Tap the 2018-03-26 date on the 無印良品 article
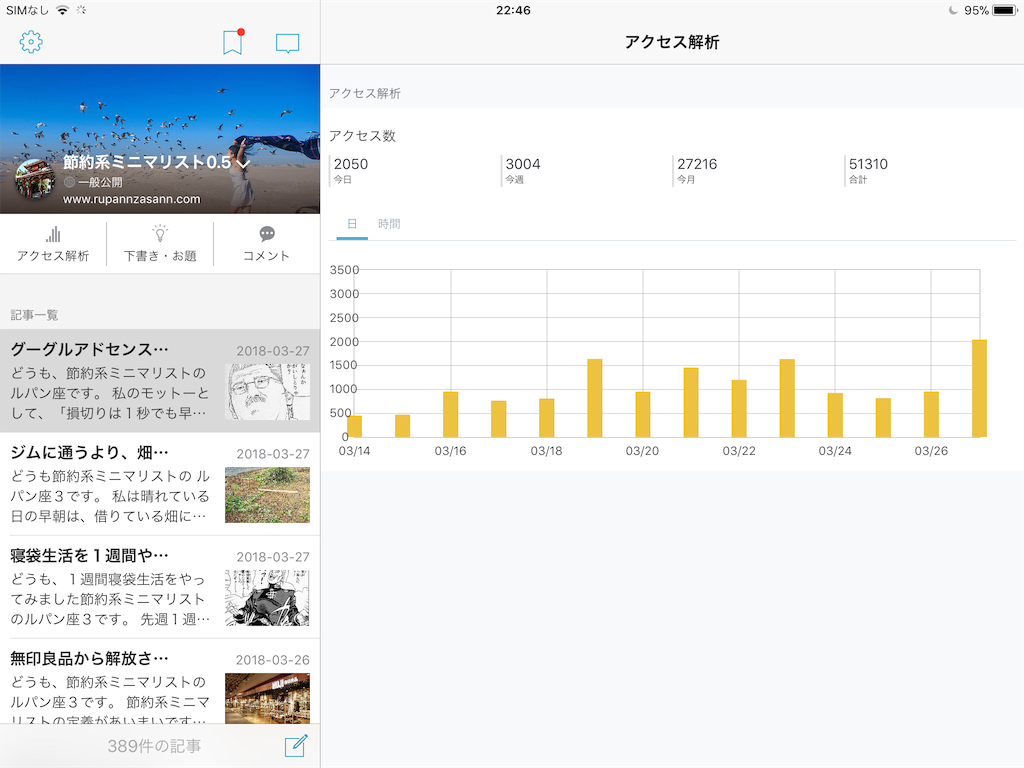This screenshot has width=1024, height=768. [x=272, y=660]
